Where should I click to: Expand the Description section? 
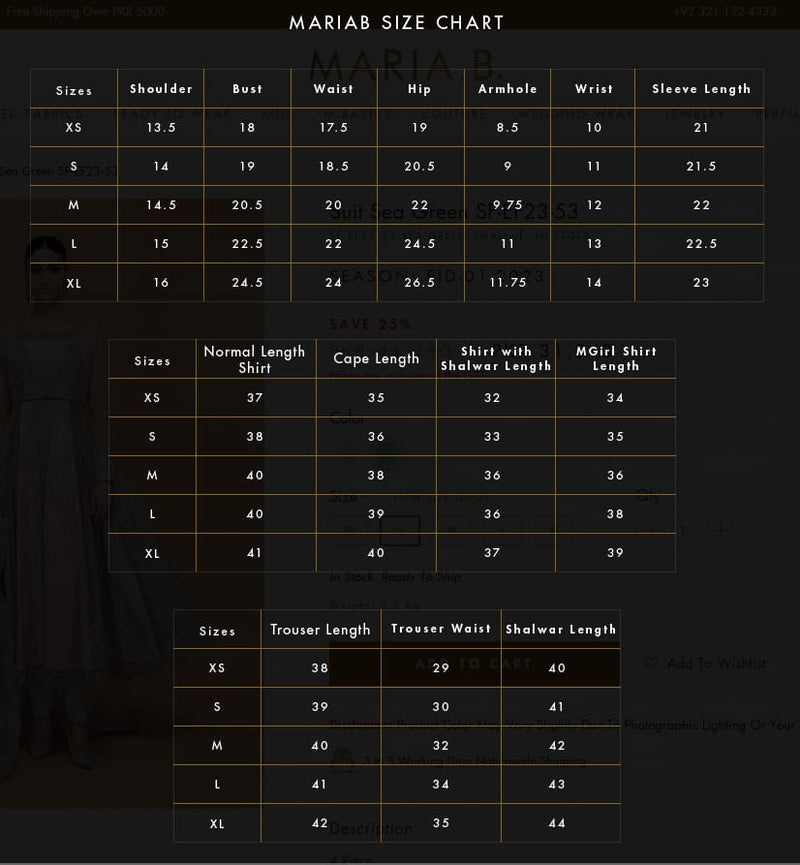(x=371, y=828)
